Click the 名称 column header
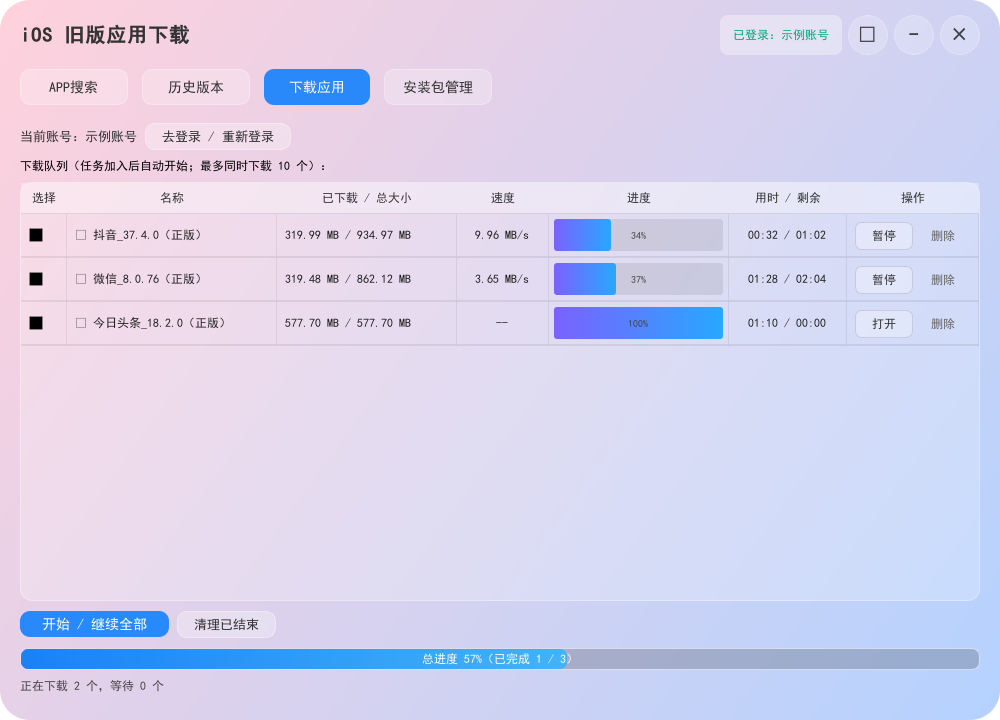Screen dimensions: 1000x720 [172, 198]
